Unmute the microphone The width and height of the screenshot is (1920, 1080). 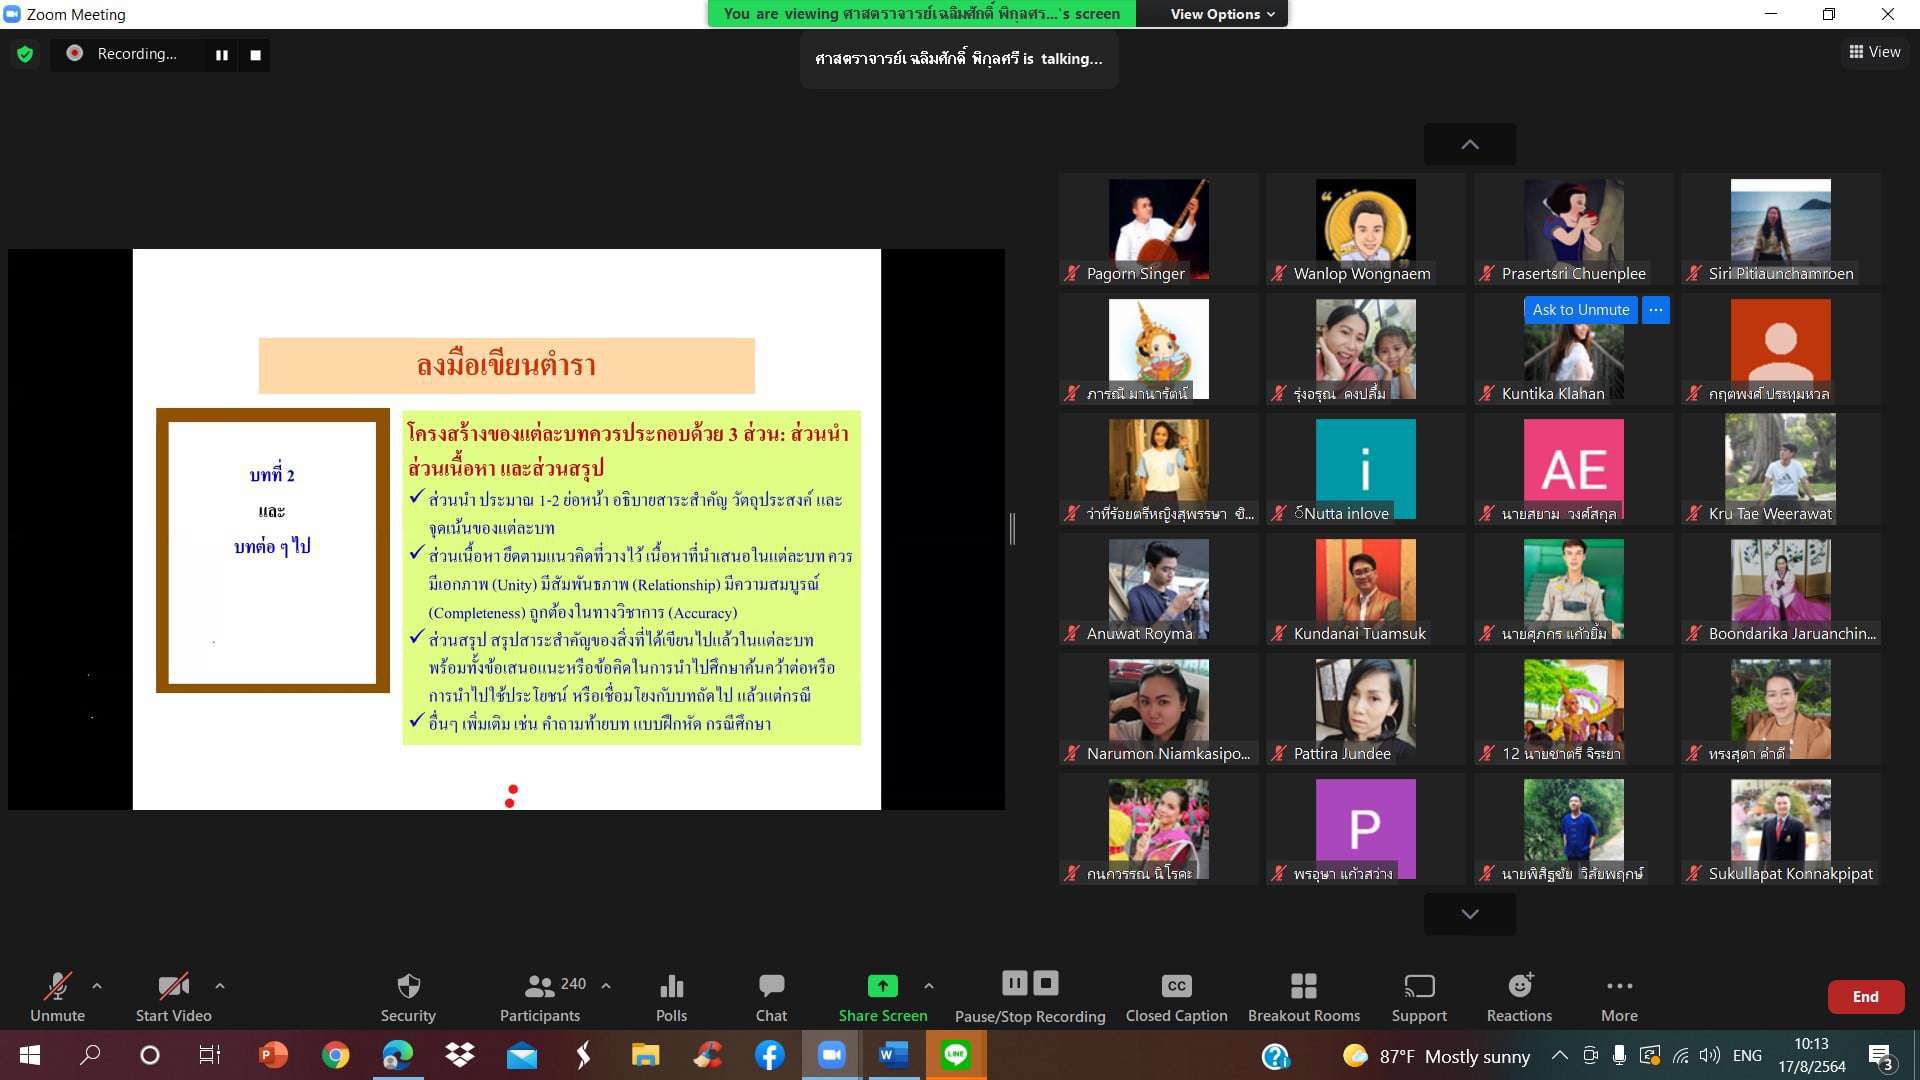click(57, 997)
